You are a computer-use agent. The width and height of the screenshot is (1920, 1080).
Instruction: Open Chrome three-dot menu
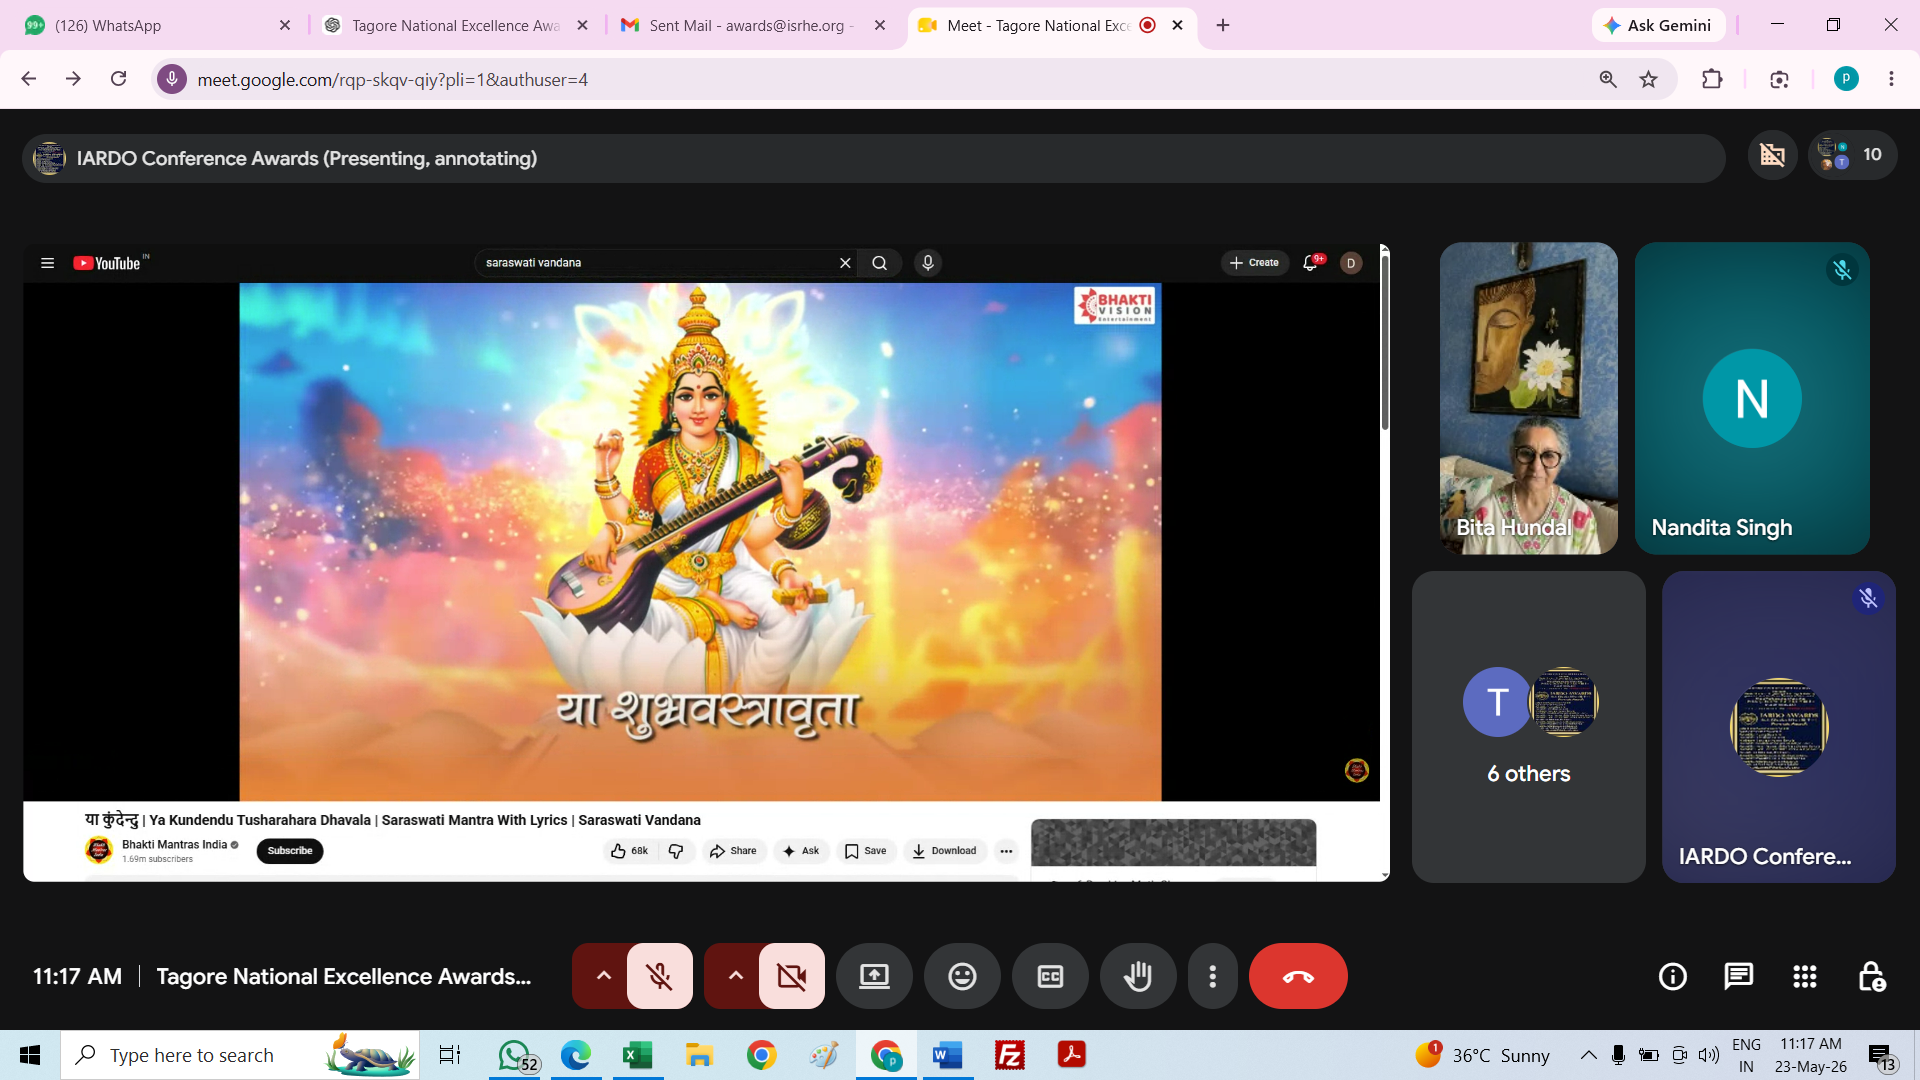pos(1891,79)
